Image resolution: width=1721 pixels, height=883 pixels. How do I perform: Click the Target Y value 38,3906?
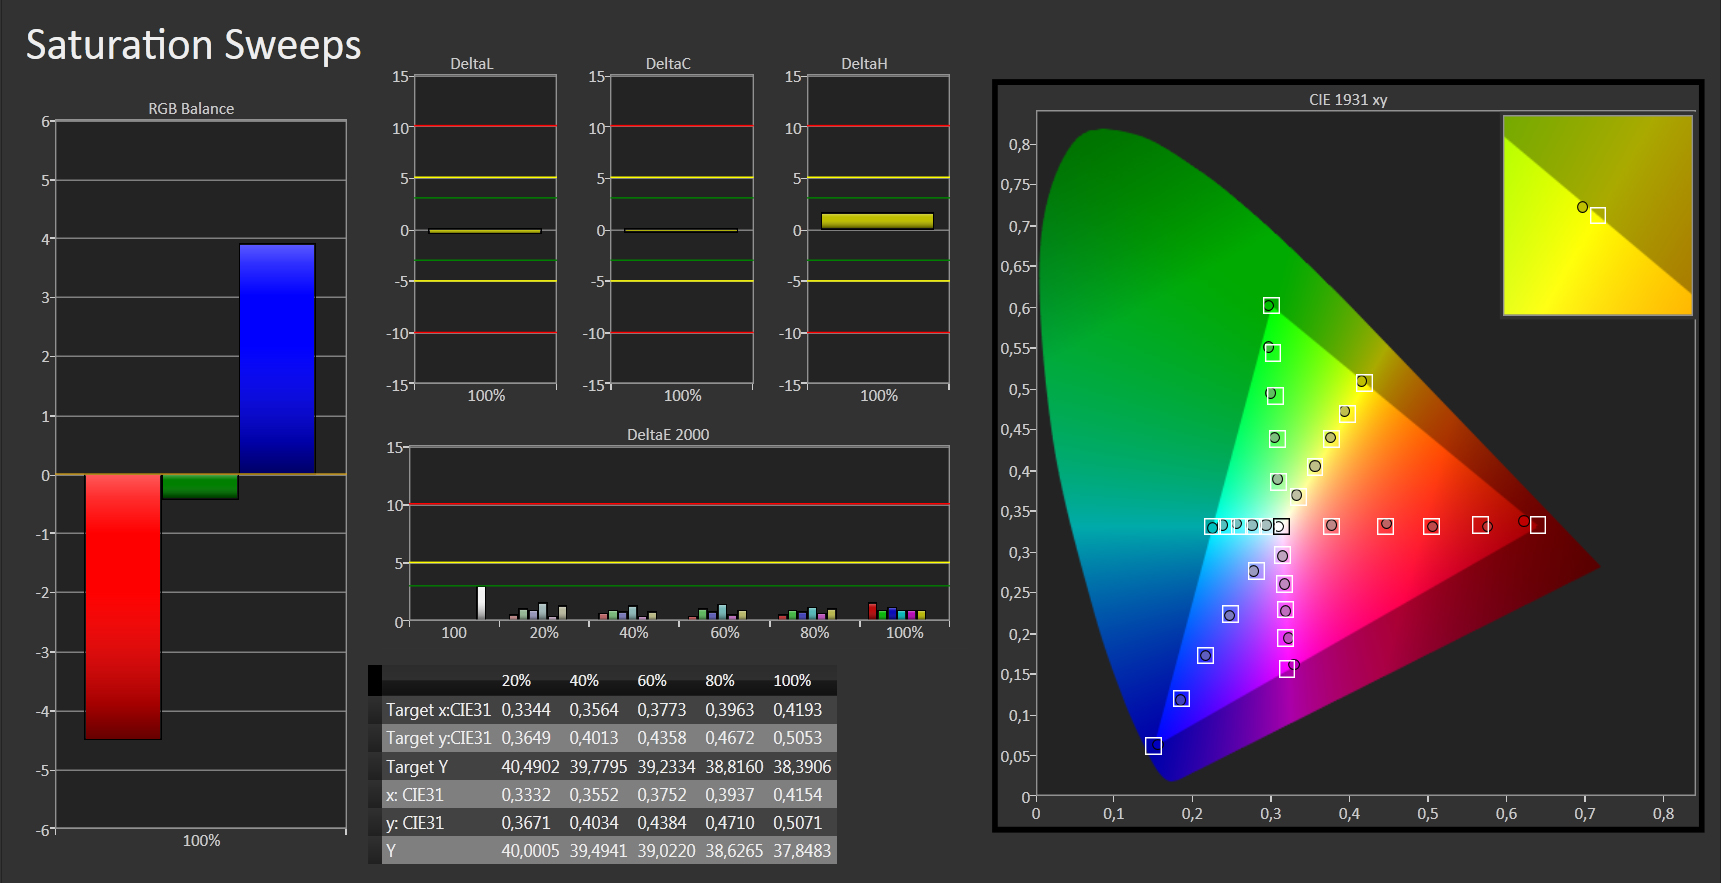pyautogui.click(x=802, y=767)
